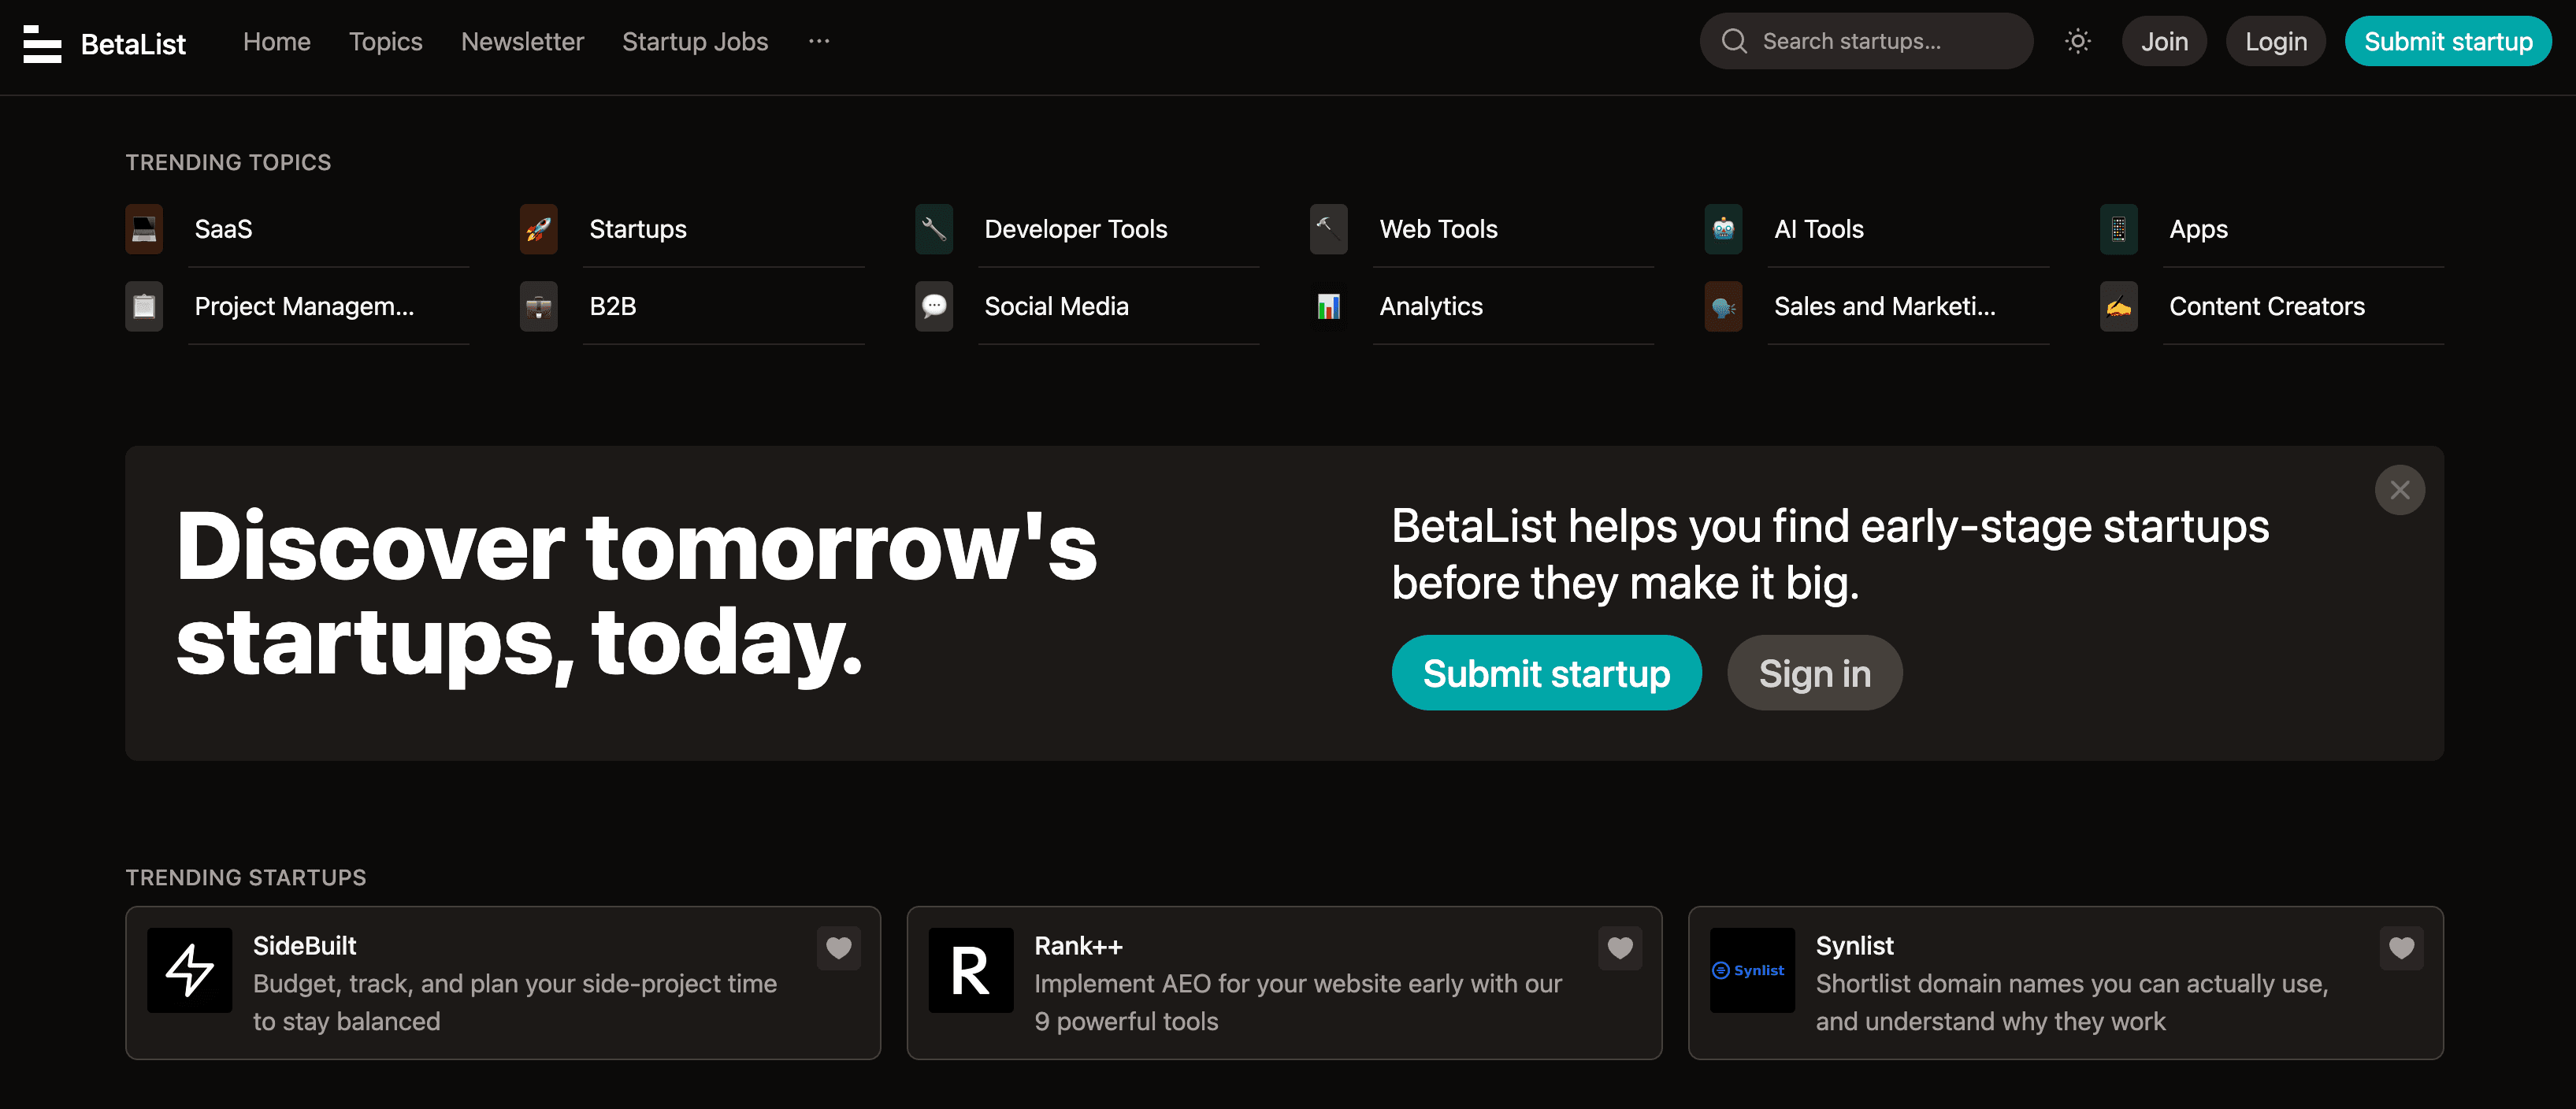Go to Home in the navigation

point(277,41)
